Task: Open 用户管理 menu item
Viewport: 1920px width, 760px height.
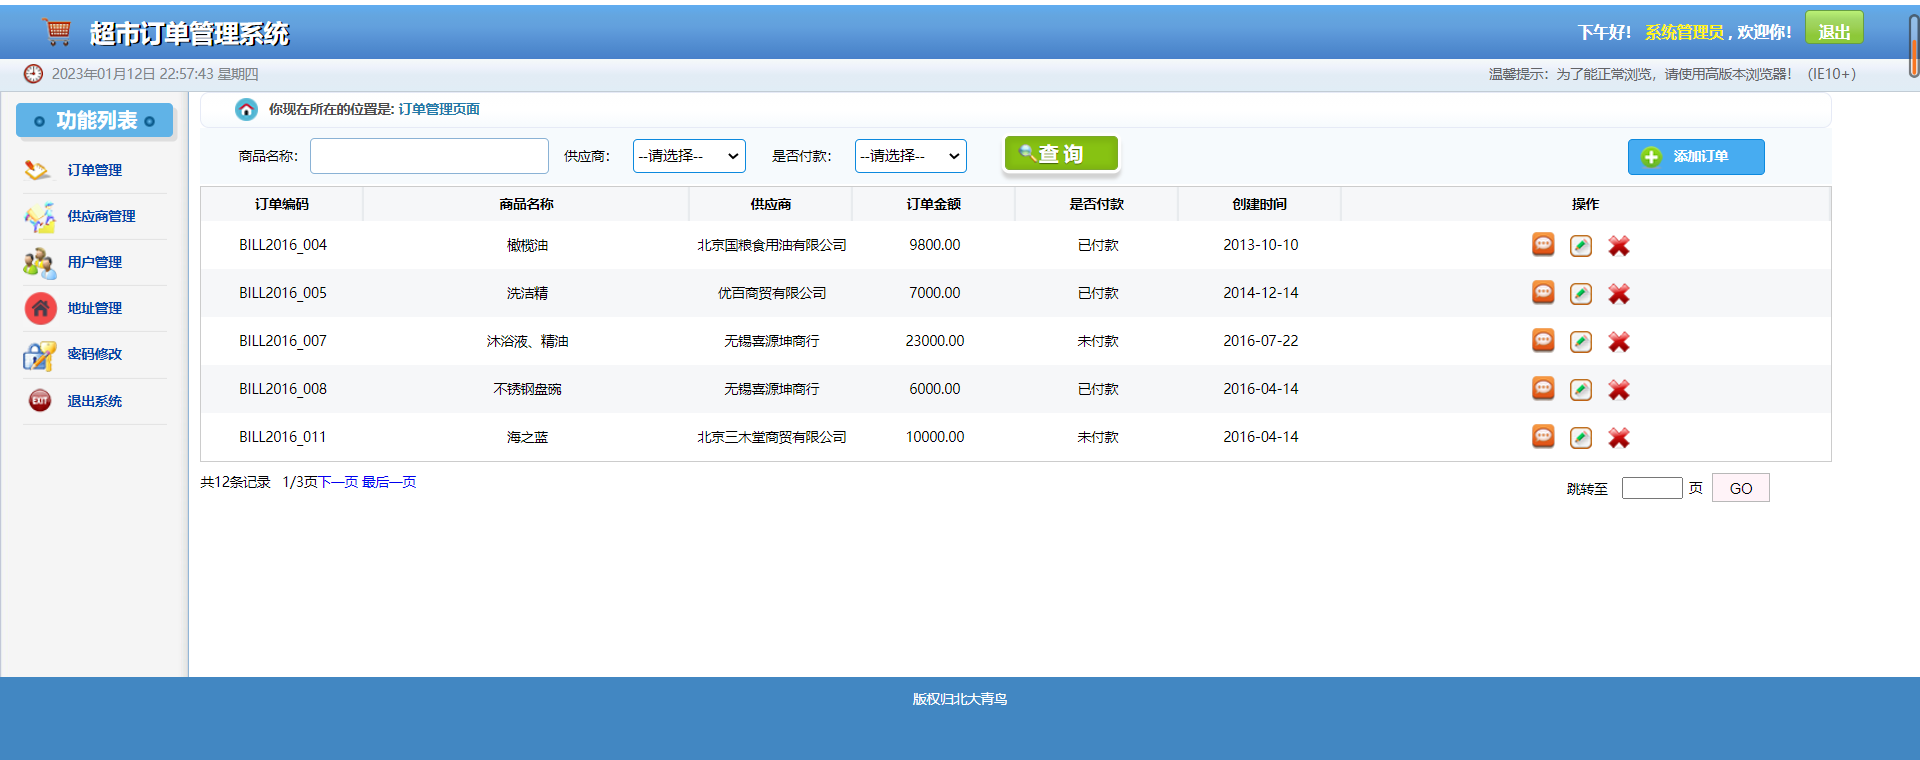Action: [x=95, y=262]
